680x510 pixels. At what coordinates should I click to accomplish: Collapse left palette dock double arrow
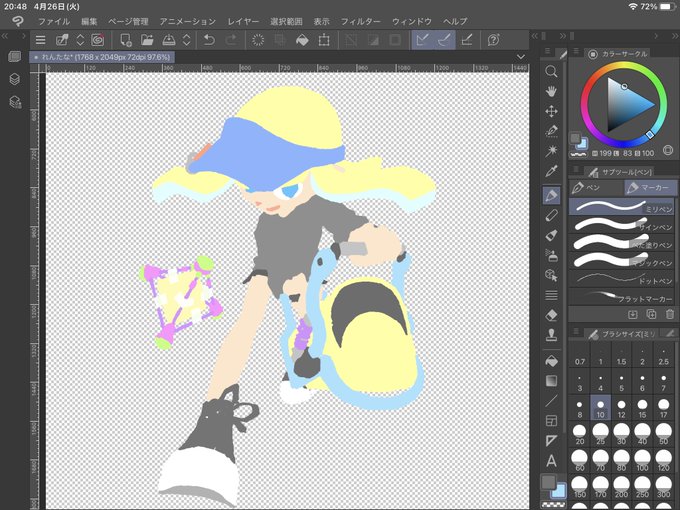[5, 36]
